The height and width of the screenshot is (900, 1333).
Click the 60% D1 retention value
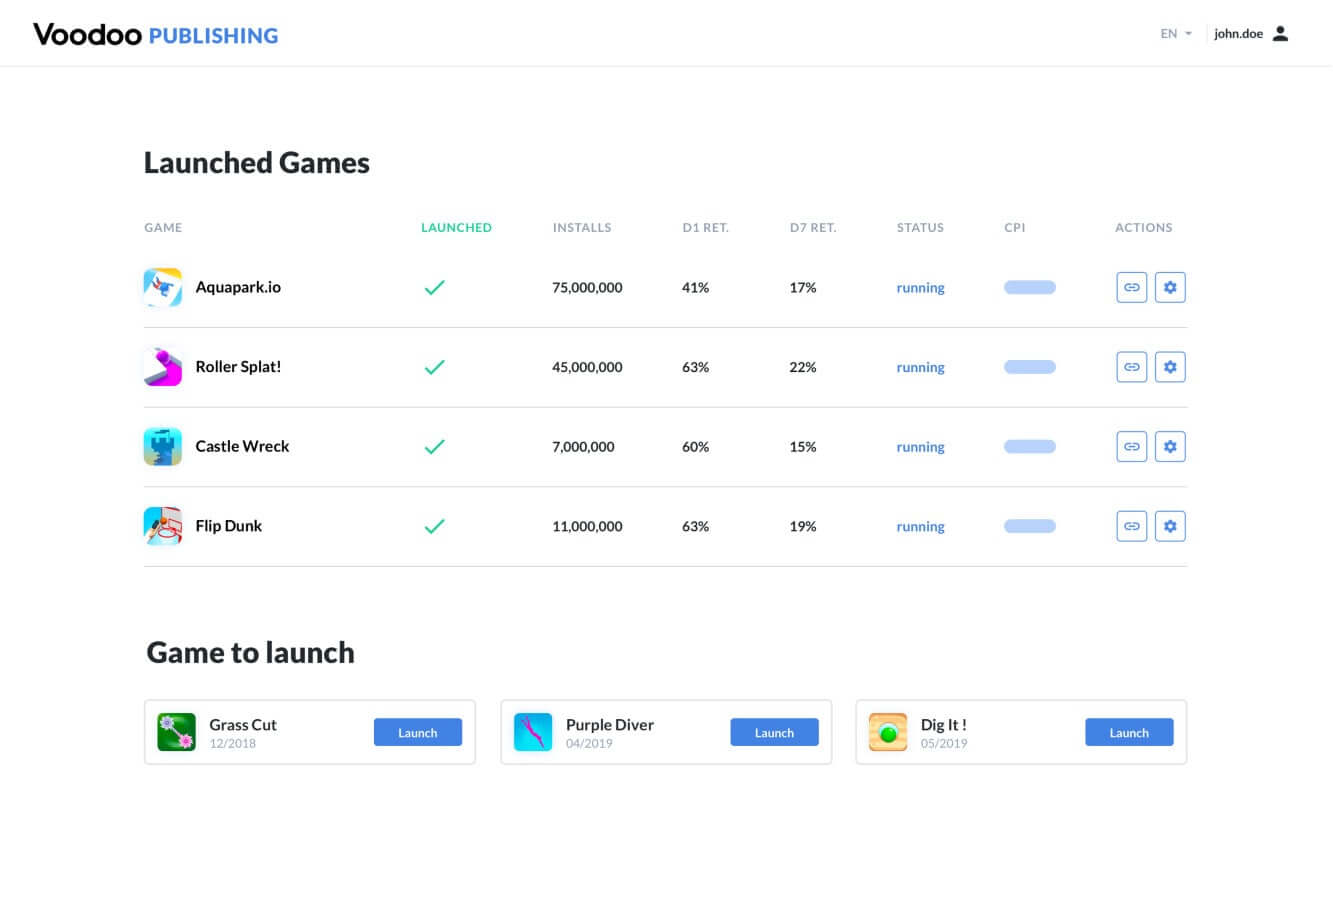click(x=695, y=447)
